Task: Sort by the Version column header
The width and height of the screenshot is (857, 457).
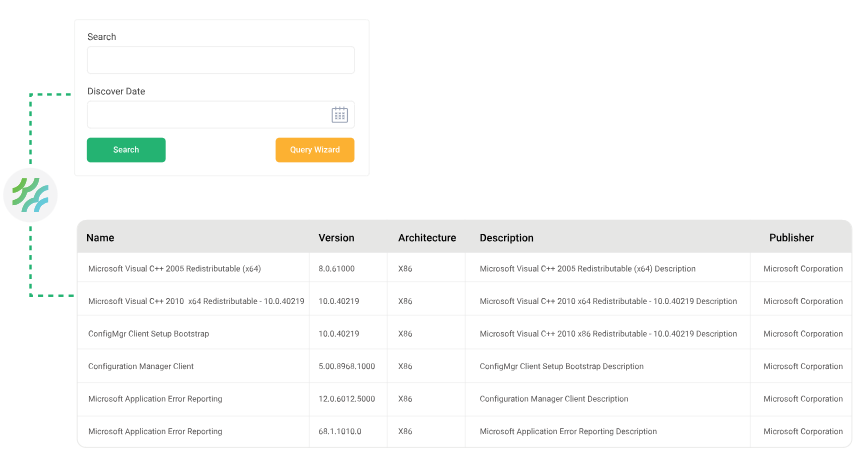Action: pos(336,238)
